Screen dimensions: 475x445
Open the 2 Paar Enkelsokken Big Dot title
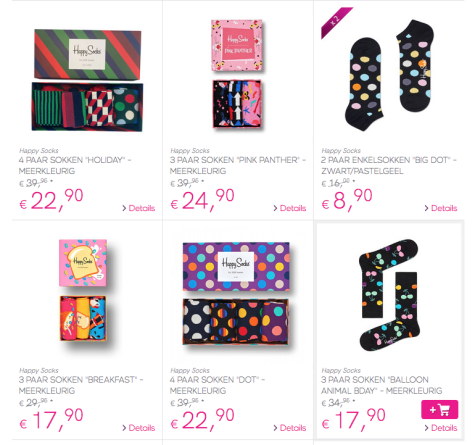[389, 166]
